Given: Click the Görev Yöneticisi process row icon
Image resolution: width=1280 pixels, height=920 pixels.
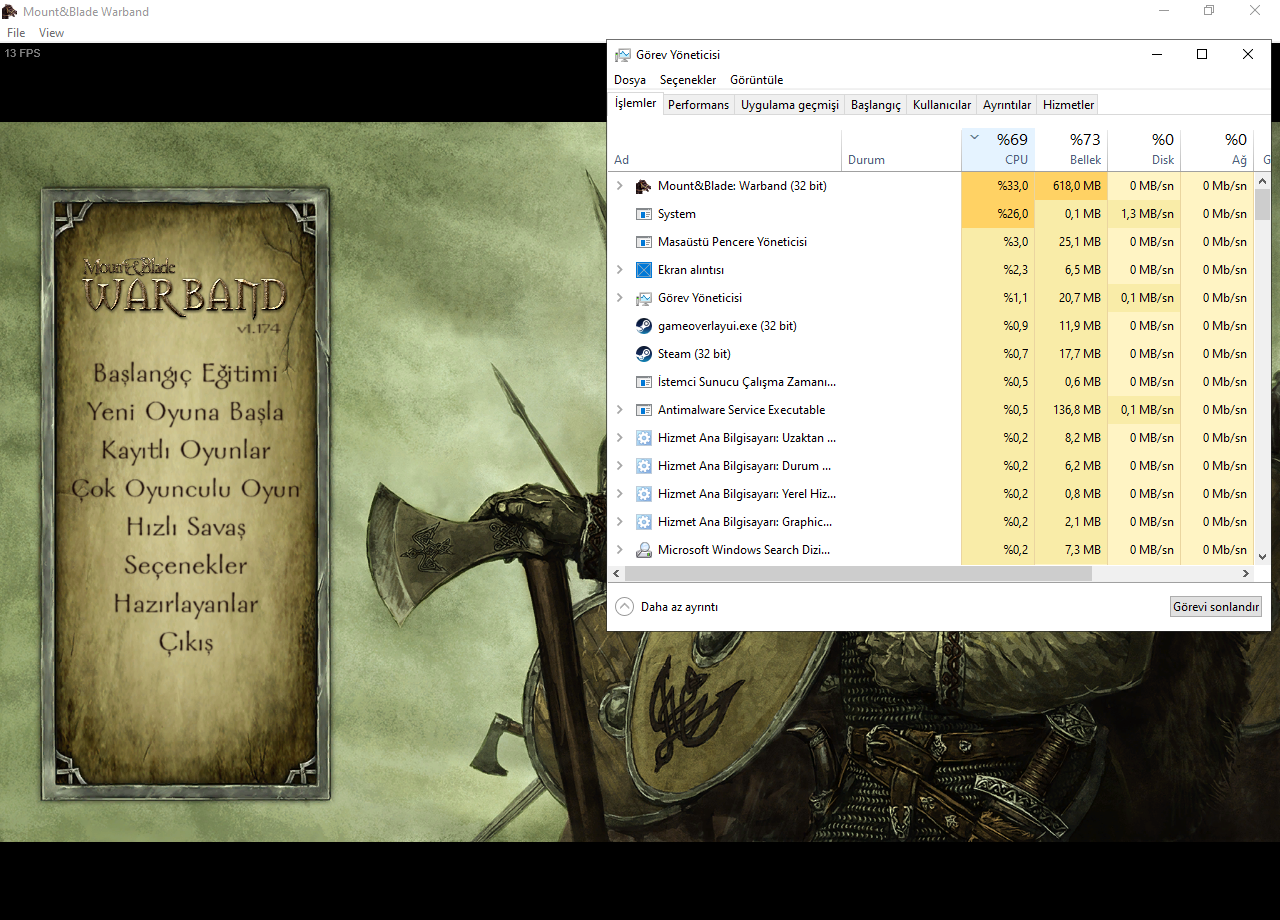Looking at the screenshot, I should click(644, 298).
